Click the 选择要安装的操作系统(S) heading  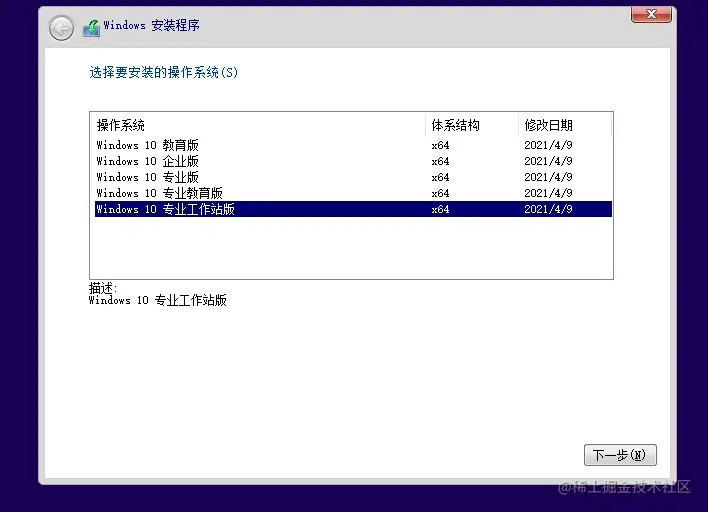click(x=163, y=72)
